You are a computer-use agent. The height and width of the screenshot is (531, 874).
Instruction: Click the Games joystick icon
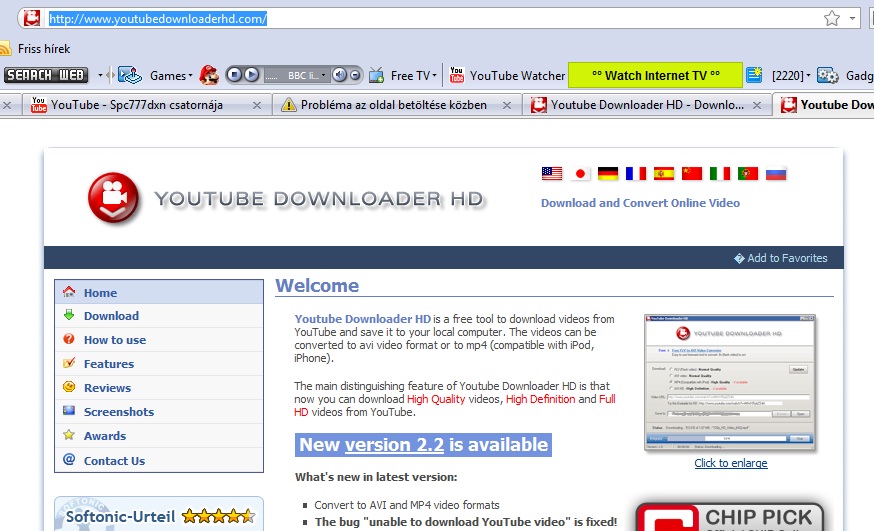tap(130, 75)
